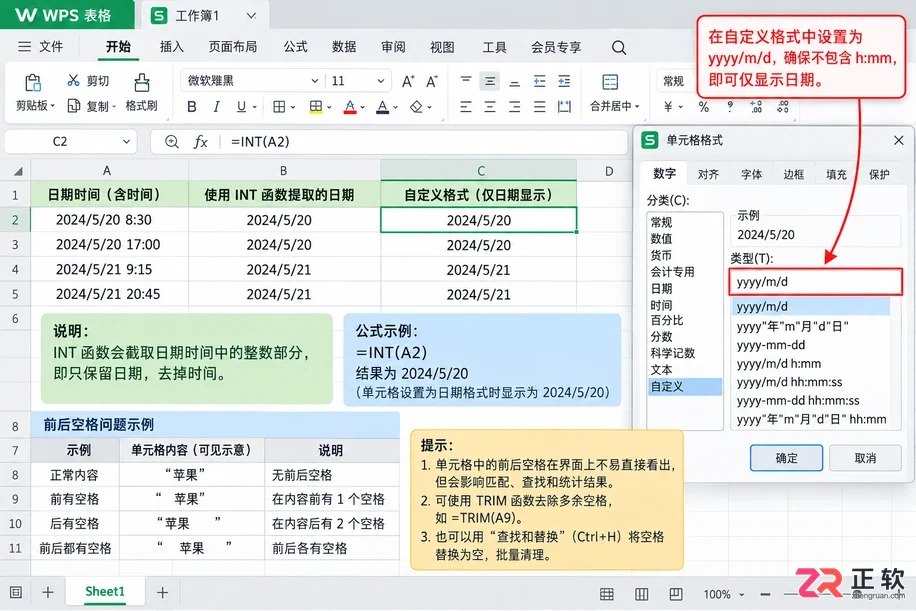Switch to 保护 tab in the dialog
This screenshot has width=916, height=611.
coord(879,174)
